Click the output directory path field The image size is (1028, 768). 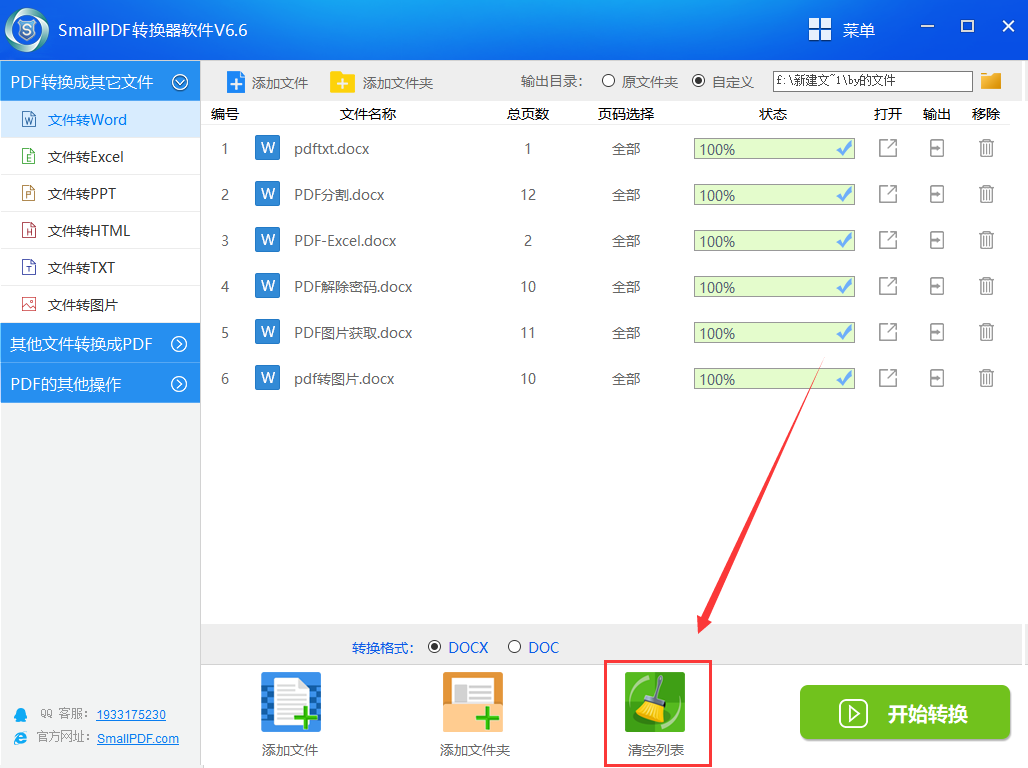[873, 81]
